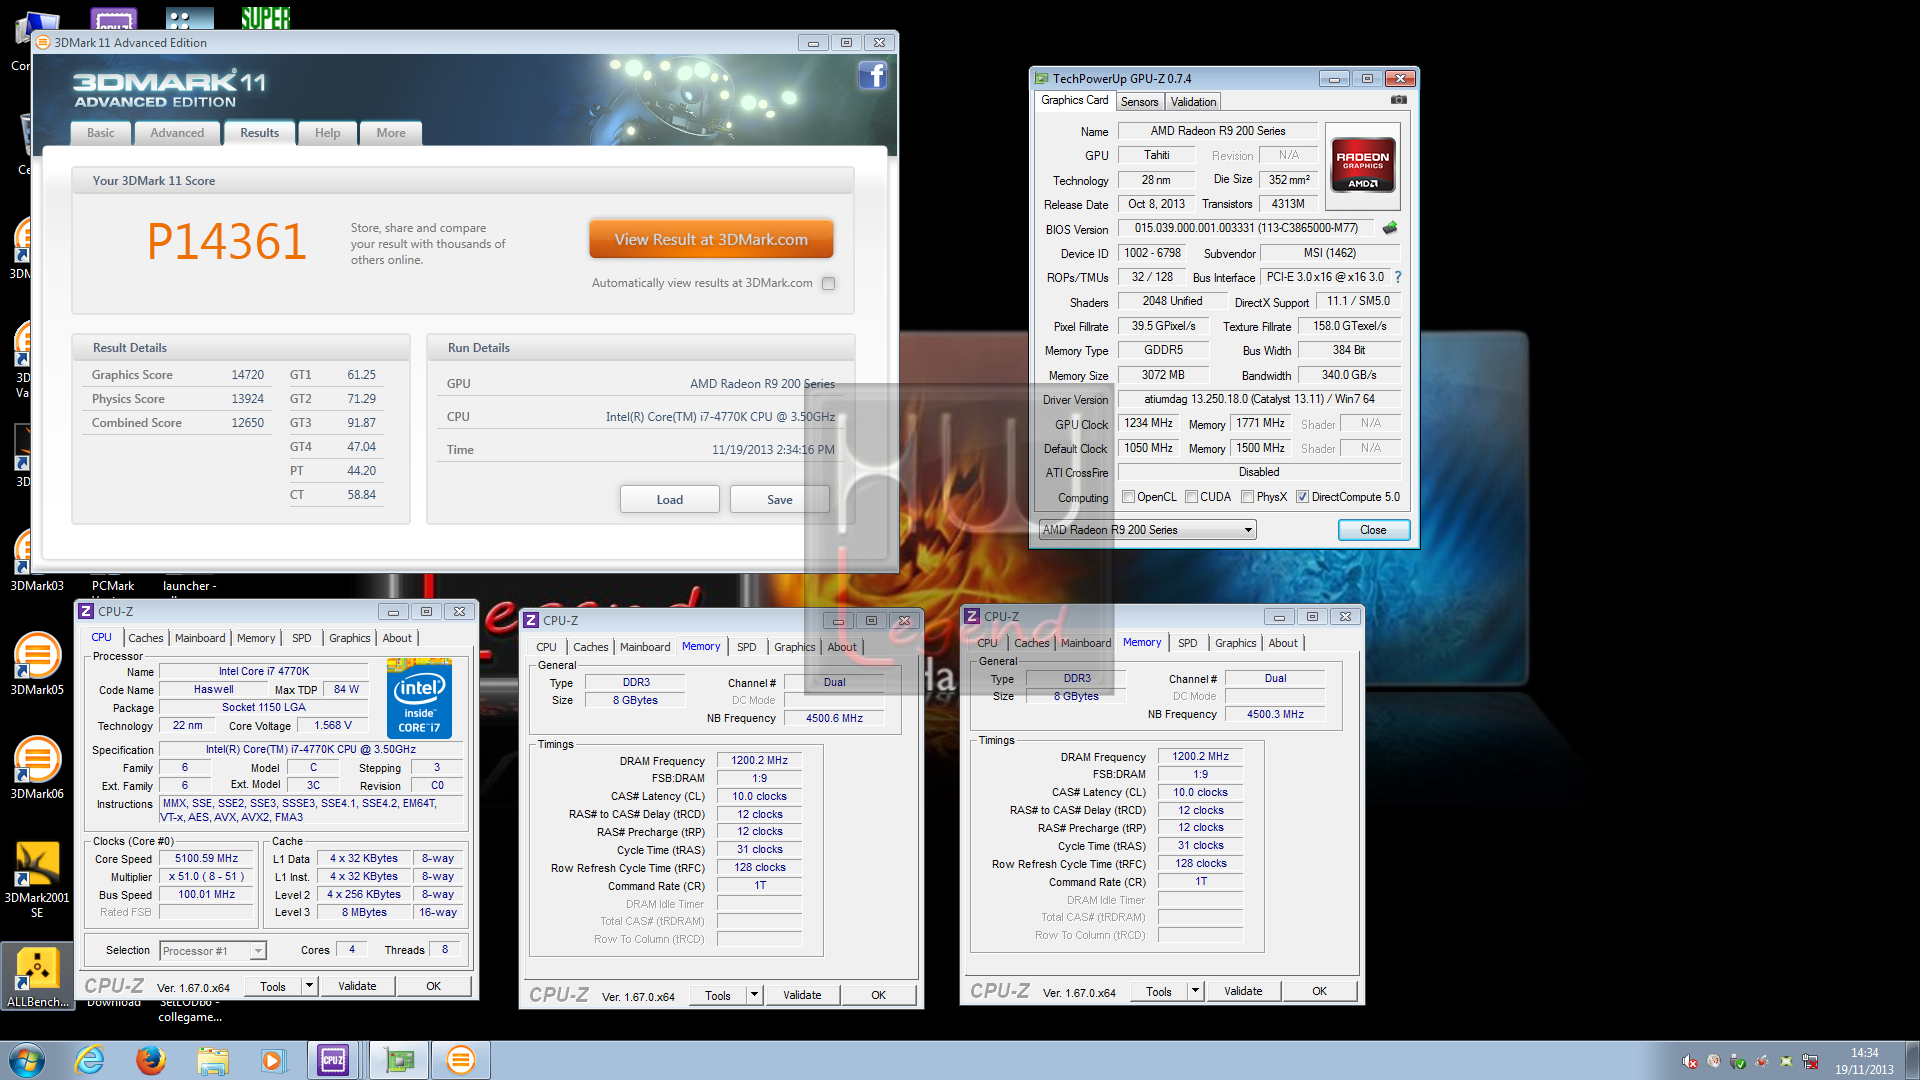Open the Validation tab in GPU-Z
Viewport: 1920px width, 1080px height.
[x=1193, y=102]
